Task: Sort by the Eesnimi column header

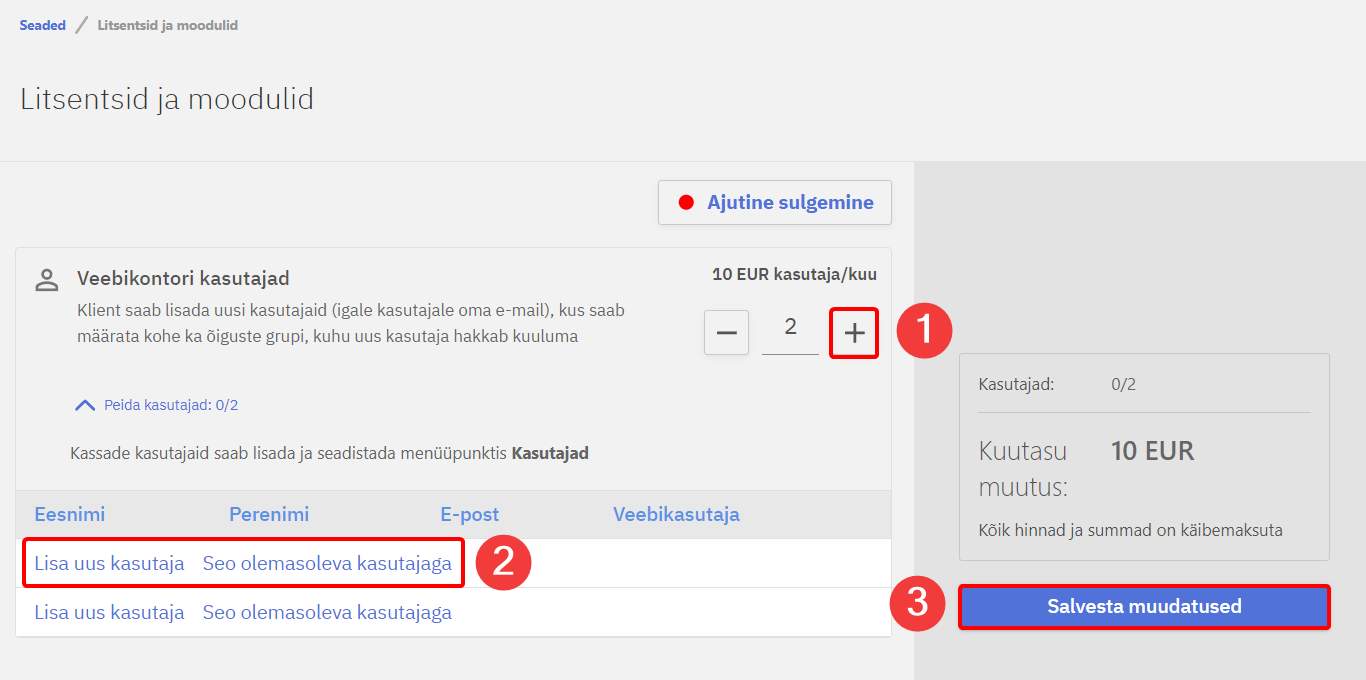Action: tap(70, 515)
